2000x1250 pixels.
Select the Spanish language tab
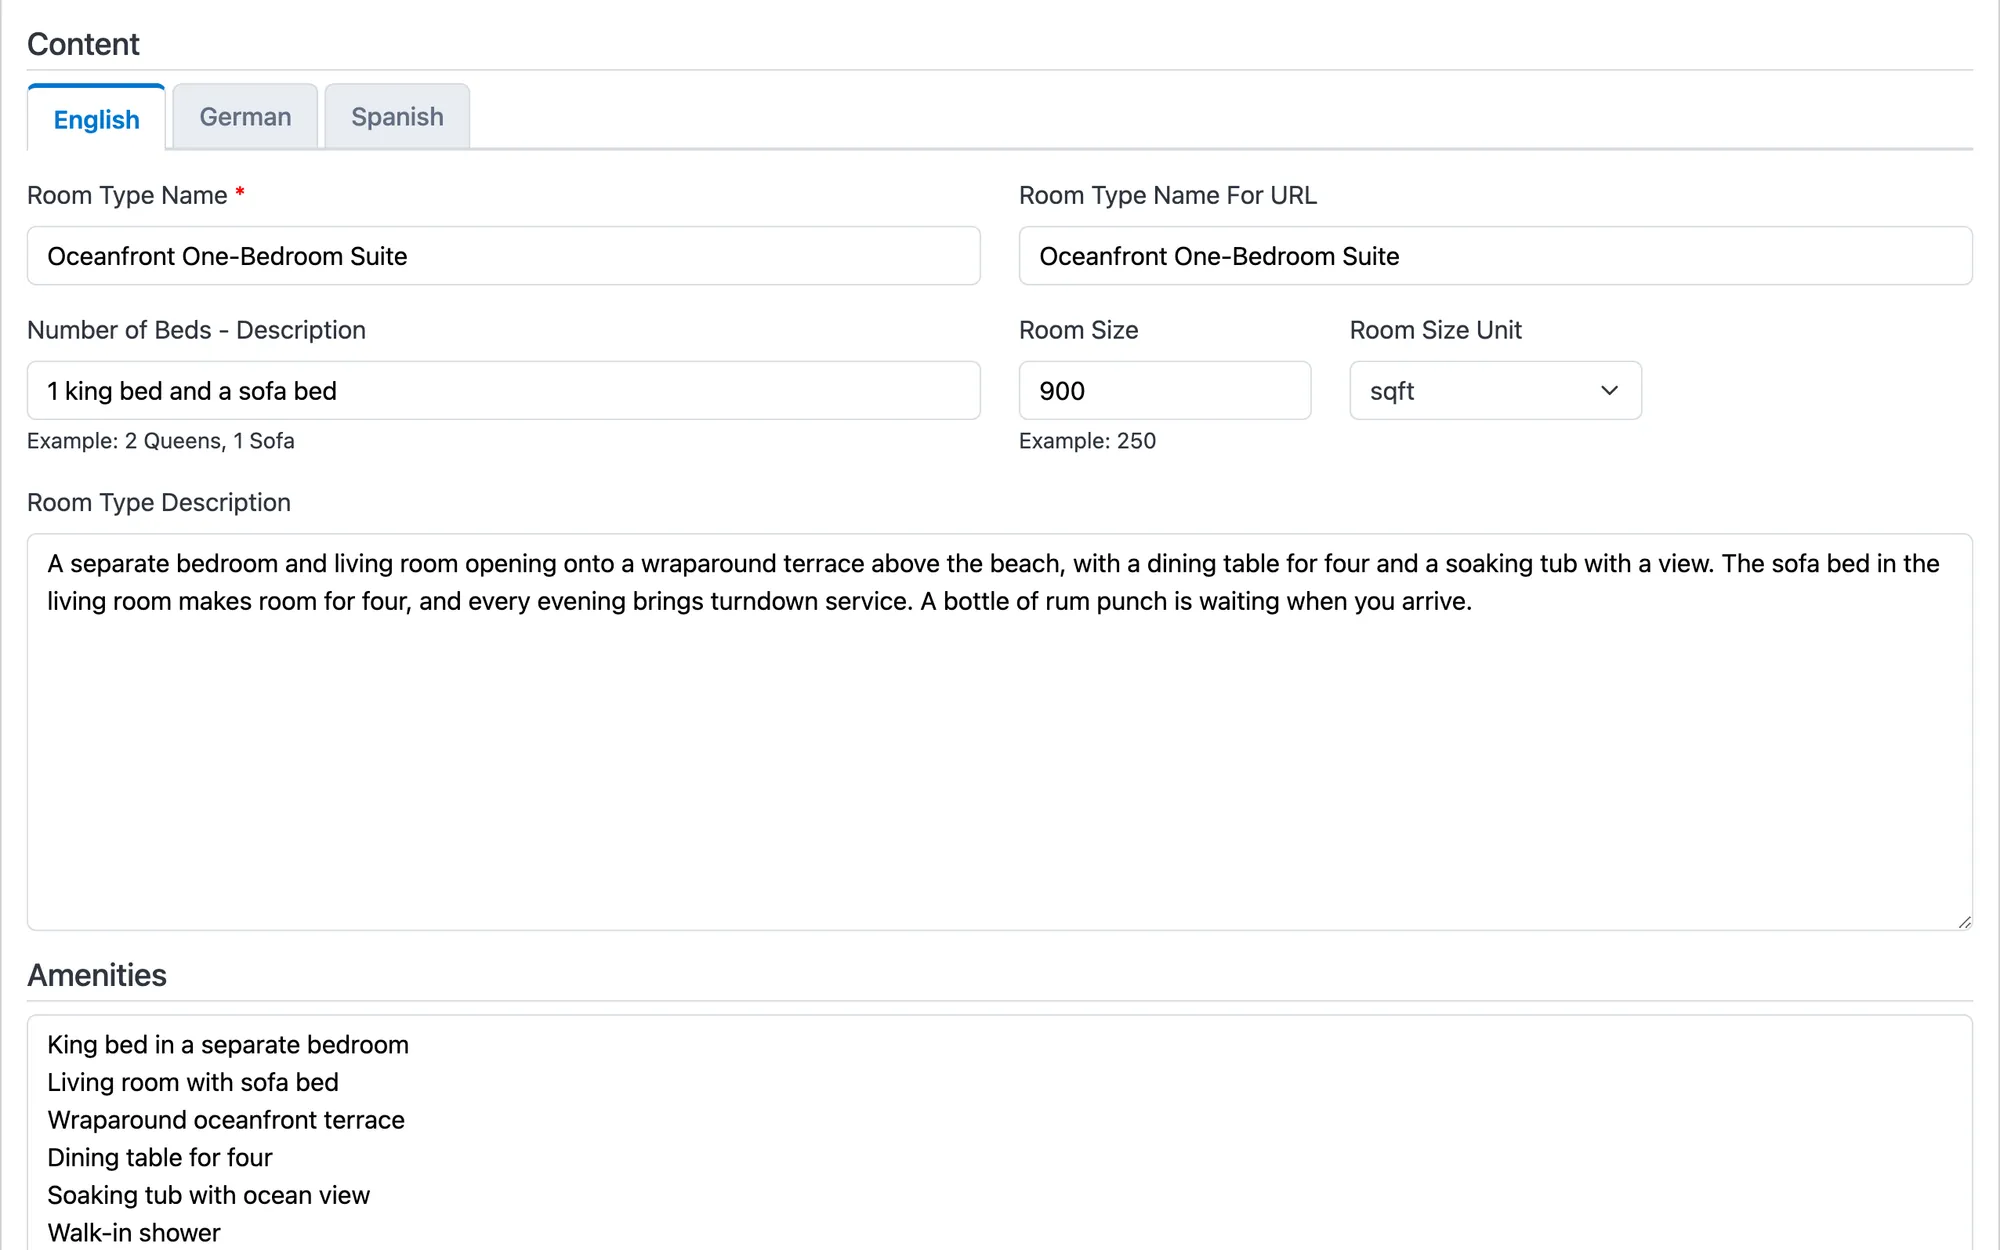click(x=397, y=117)
